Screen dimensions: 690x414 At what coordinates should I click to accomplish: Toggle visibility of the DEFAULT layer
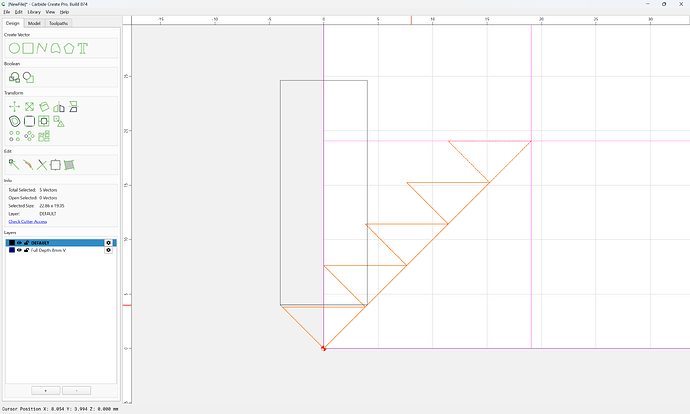pyautogui.click(x=19, y=243)
